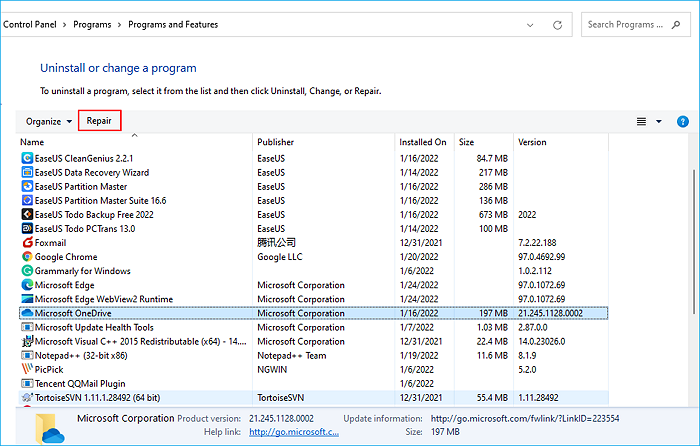The height and width of the screenshot is (446, 700).
Task: Click the vertical scrollbar of the list
Action: [693, 242]
